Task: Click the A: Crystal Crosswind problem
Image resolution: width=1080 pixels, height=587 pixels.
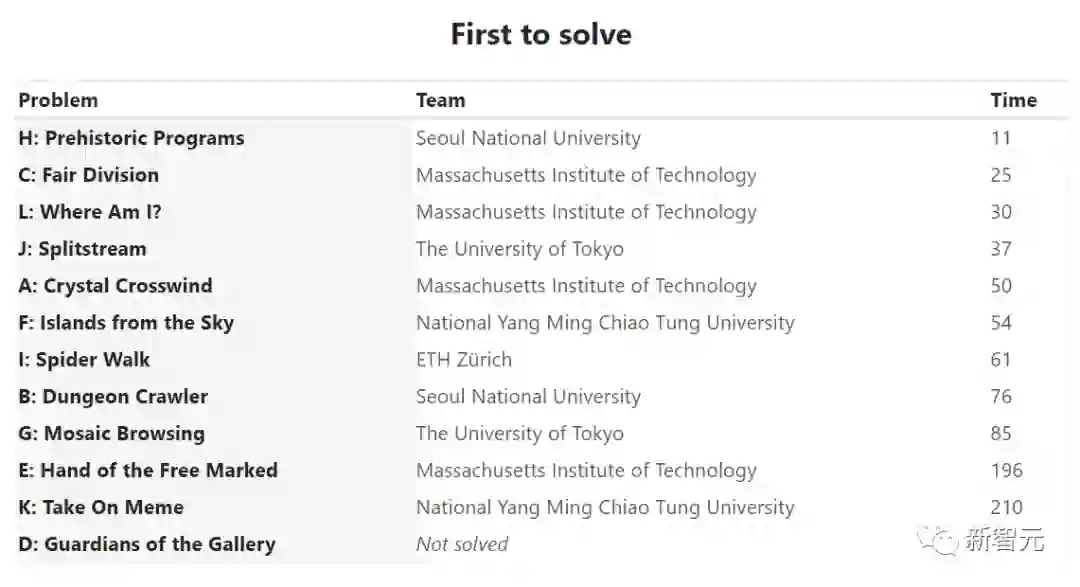Action: pyautogui.click(x=115, y=286)
